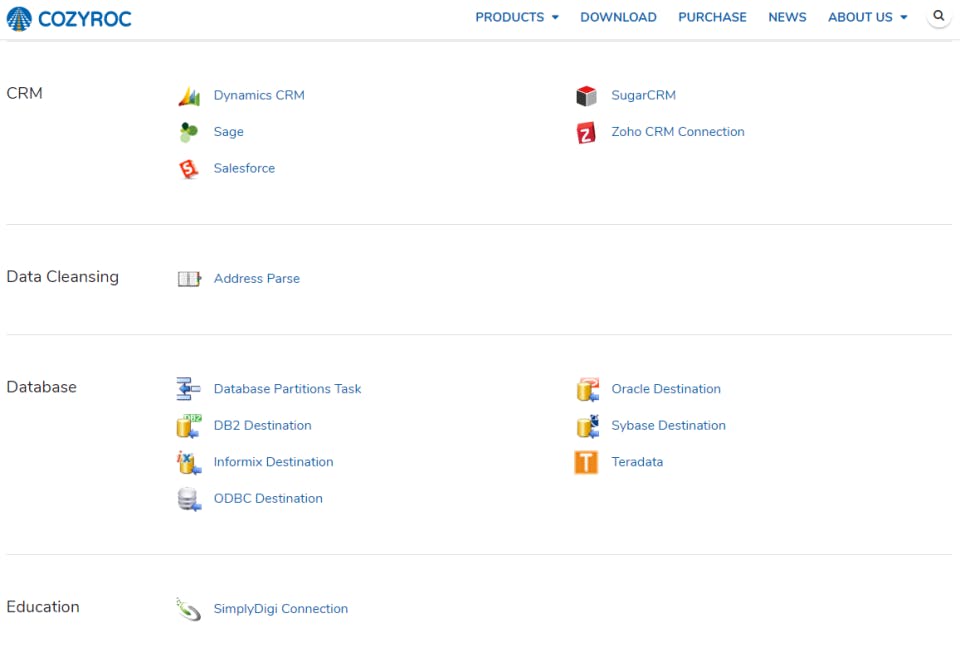Click the Database Partitions Task icon

pos(189,389)
